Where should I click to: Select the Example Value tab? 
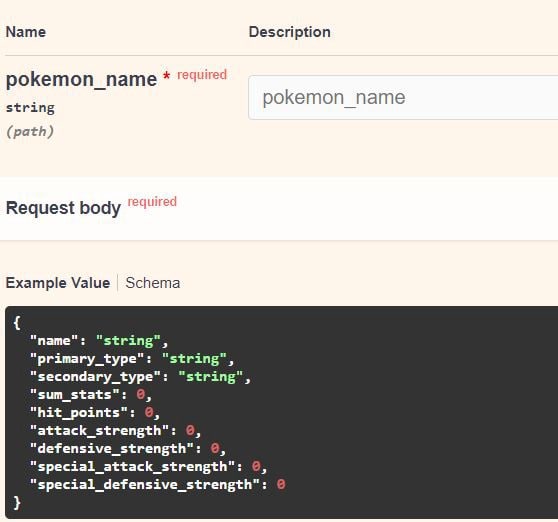coord(58,283)
